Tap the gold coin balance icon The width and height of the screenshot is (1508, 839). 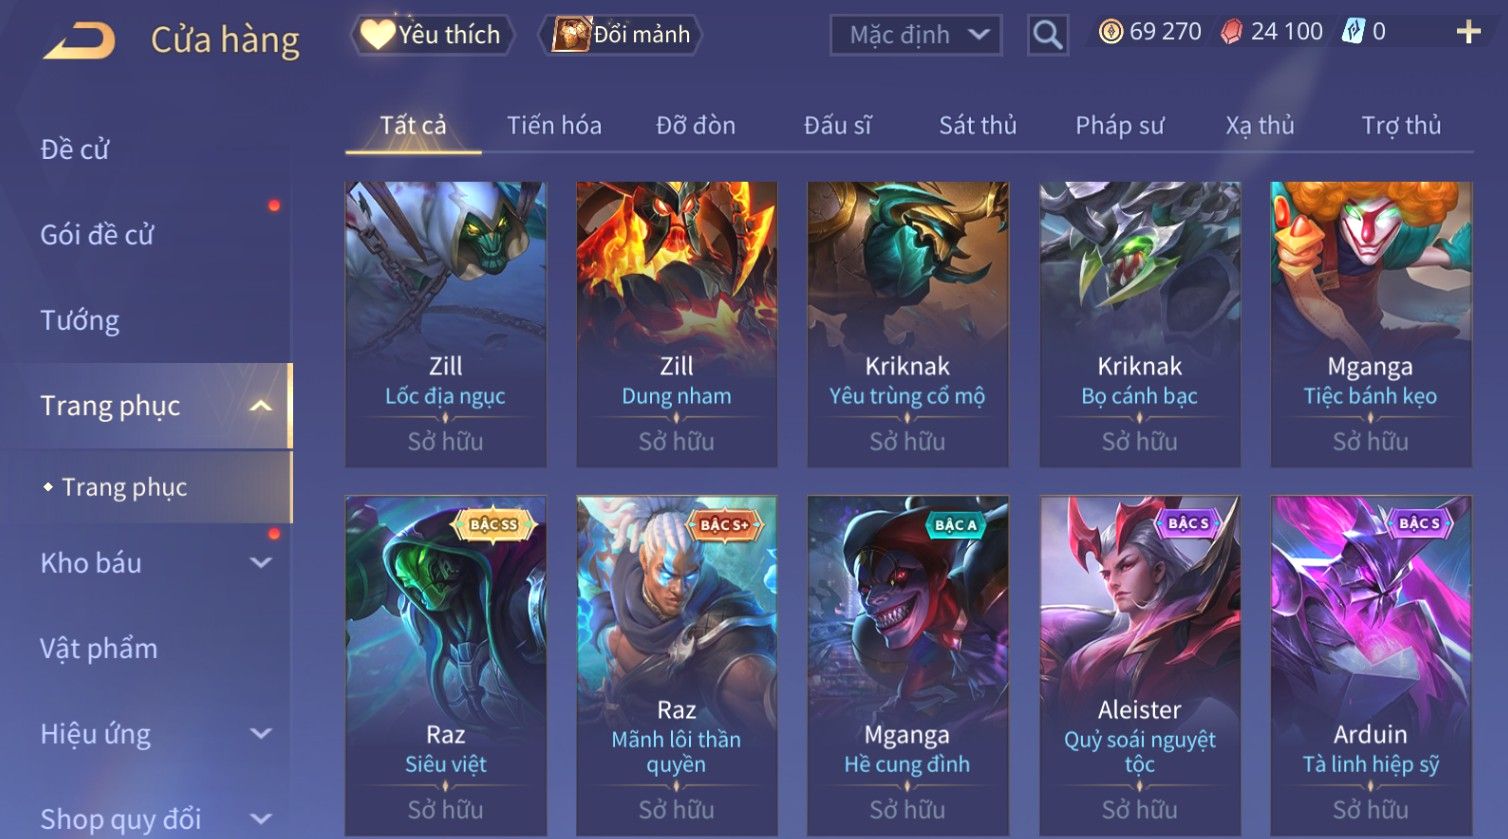1110,32
